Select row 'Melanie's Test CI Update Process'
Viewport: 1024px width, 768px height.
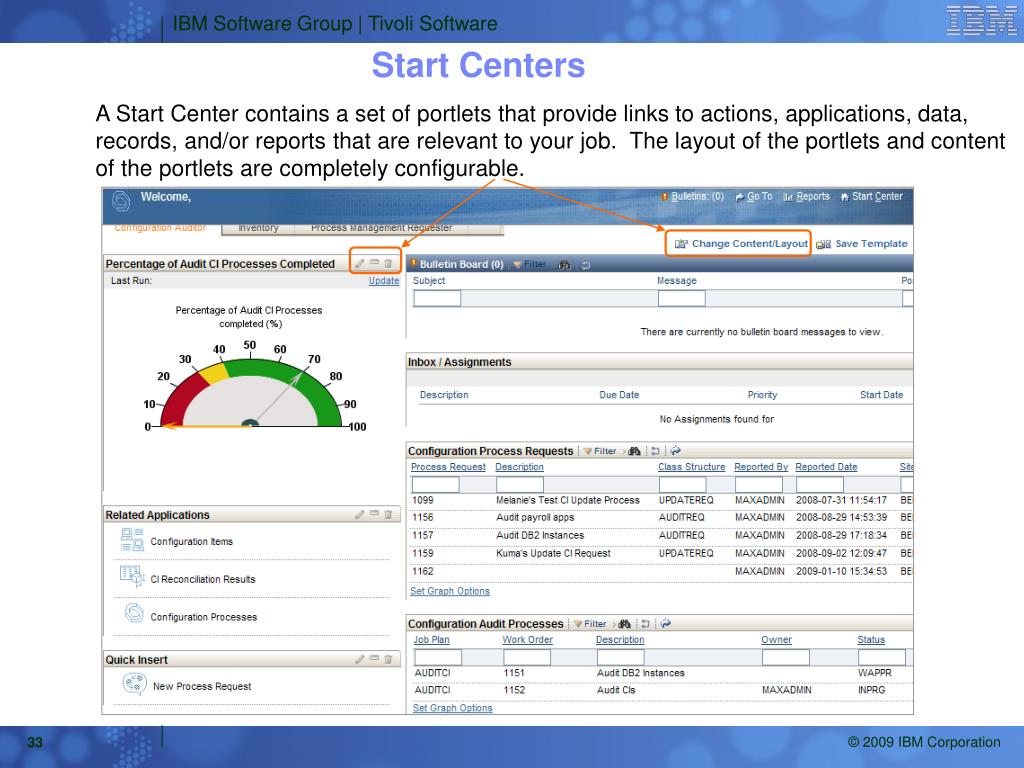pos(660,500)
